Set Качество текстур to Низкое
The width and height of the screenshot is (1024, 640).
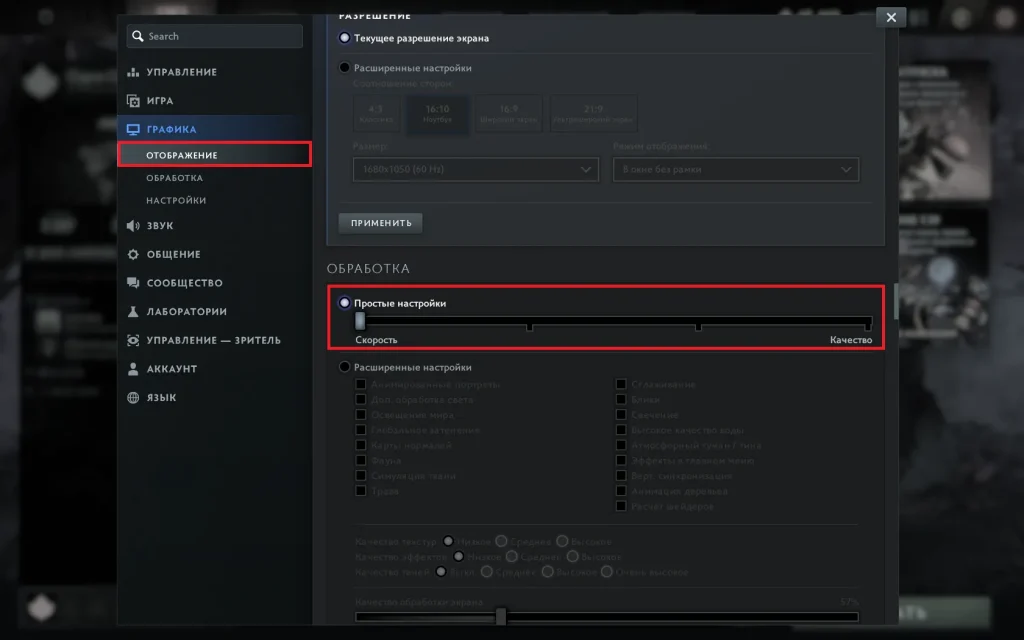click(448, 541)
